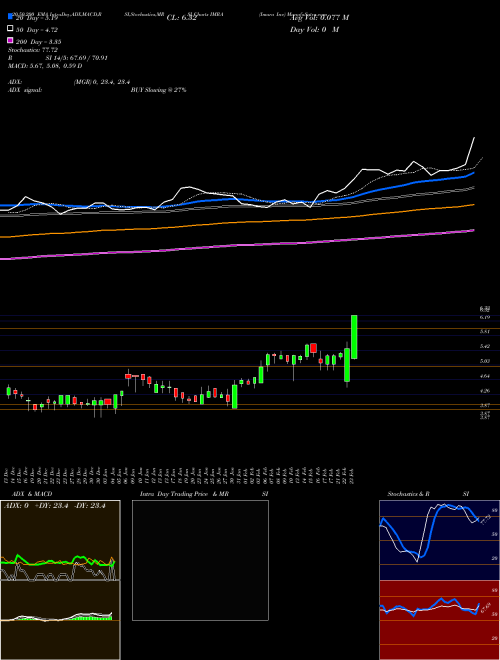Select the '200 Day = 3.35' legend text

click(x=39, y=42)
